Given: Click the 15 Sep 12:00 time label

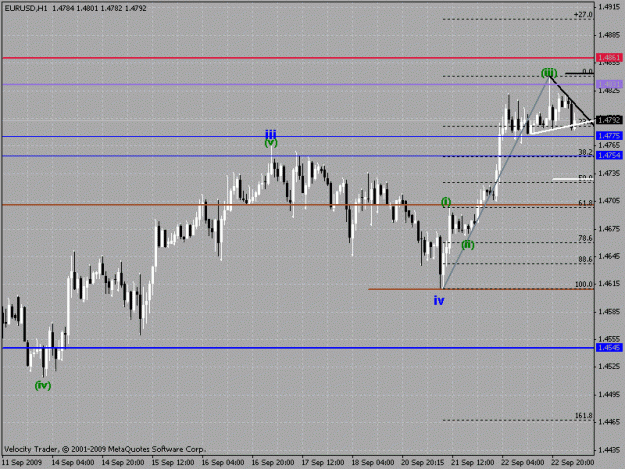Looking at the screenshot, I should click(x=173, y=462).
